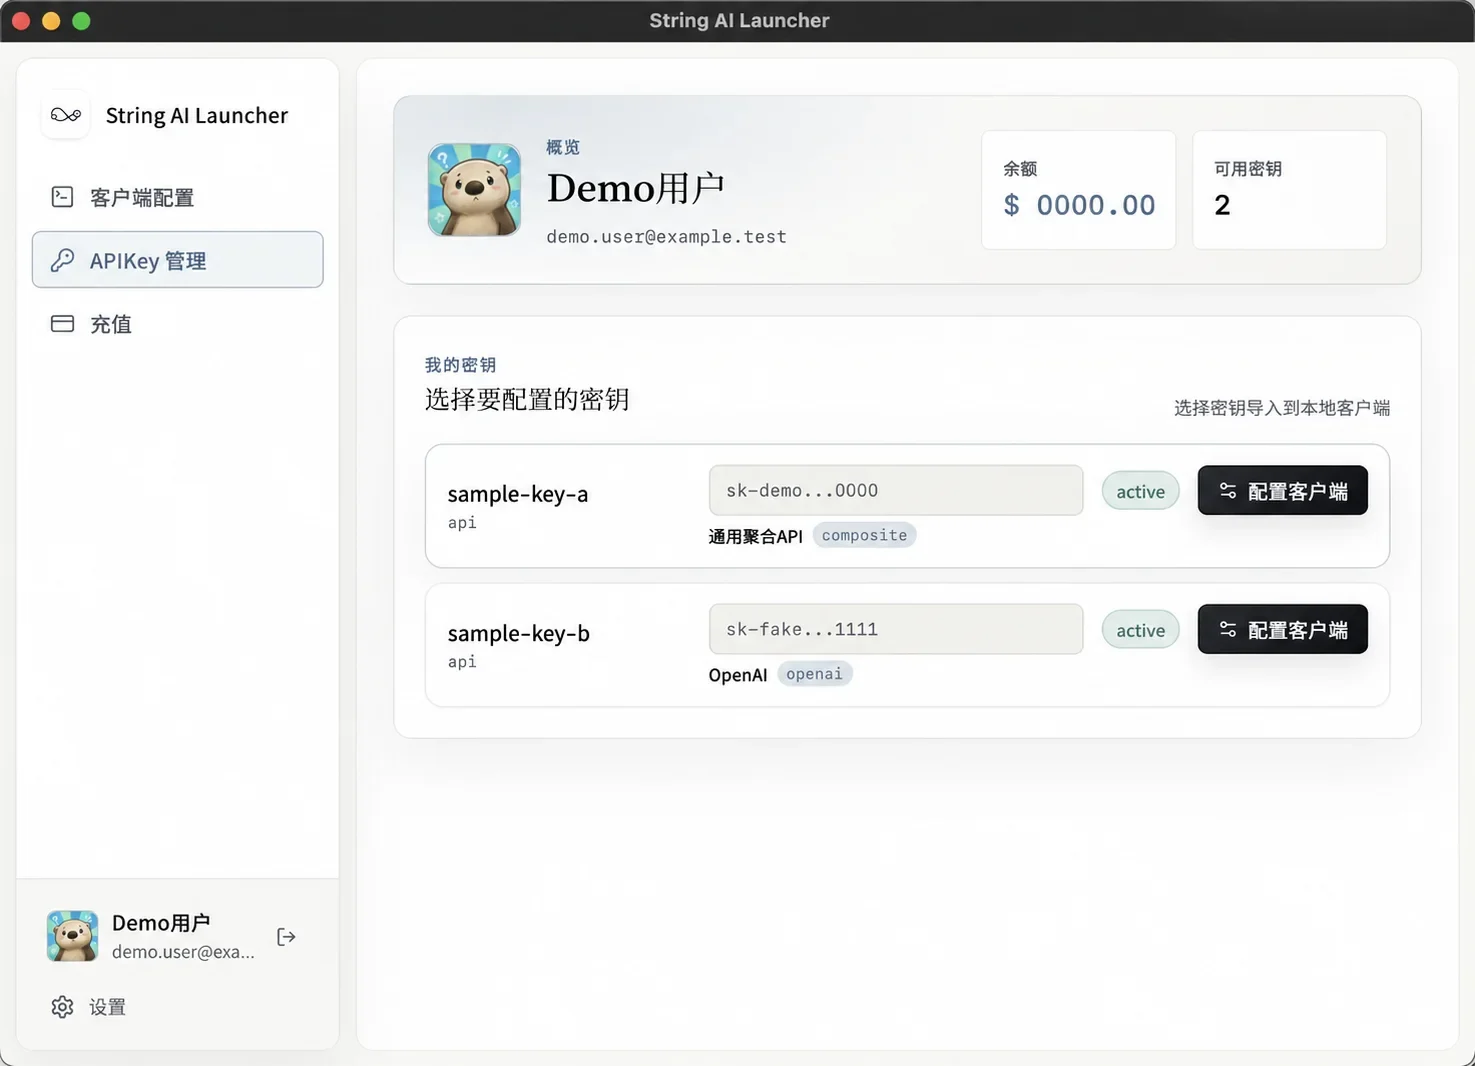The image size is (1475, 1066).
Task: Click the Demo用户 heading in overview
Action: (635, 188)
